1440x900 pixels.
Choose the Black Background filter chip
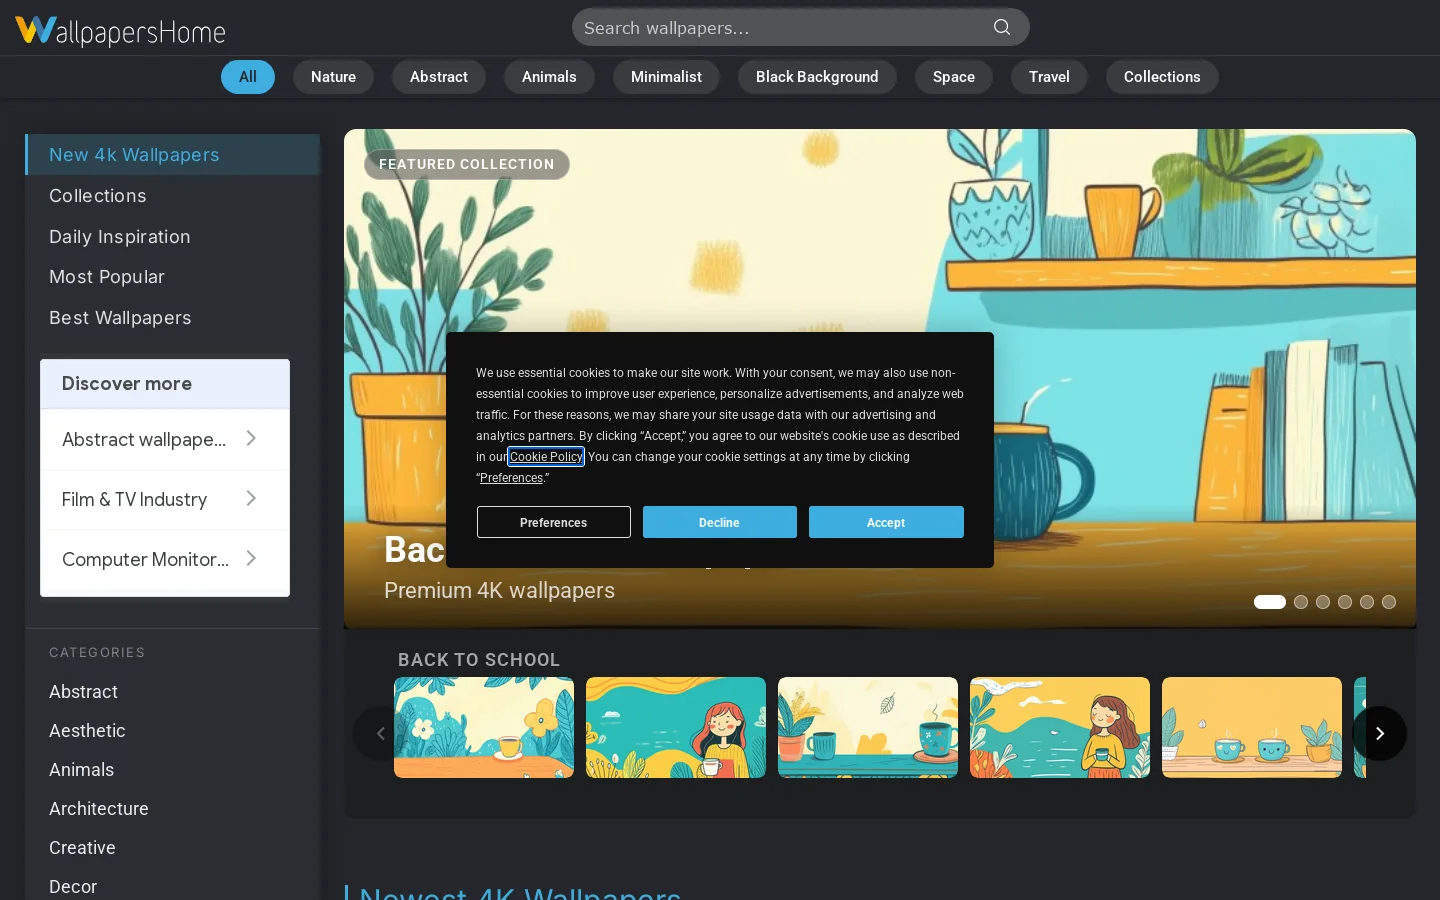tap(817, 77)
